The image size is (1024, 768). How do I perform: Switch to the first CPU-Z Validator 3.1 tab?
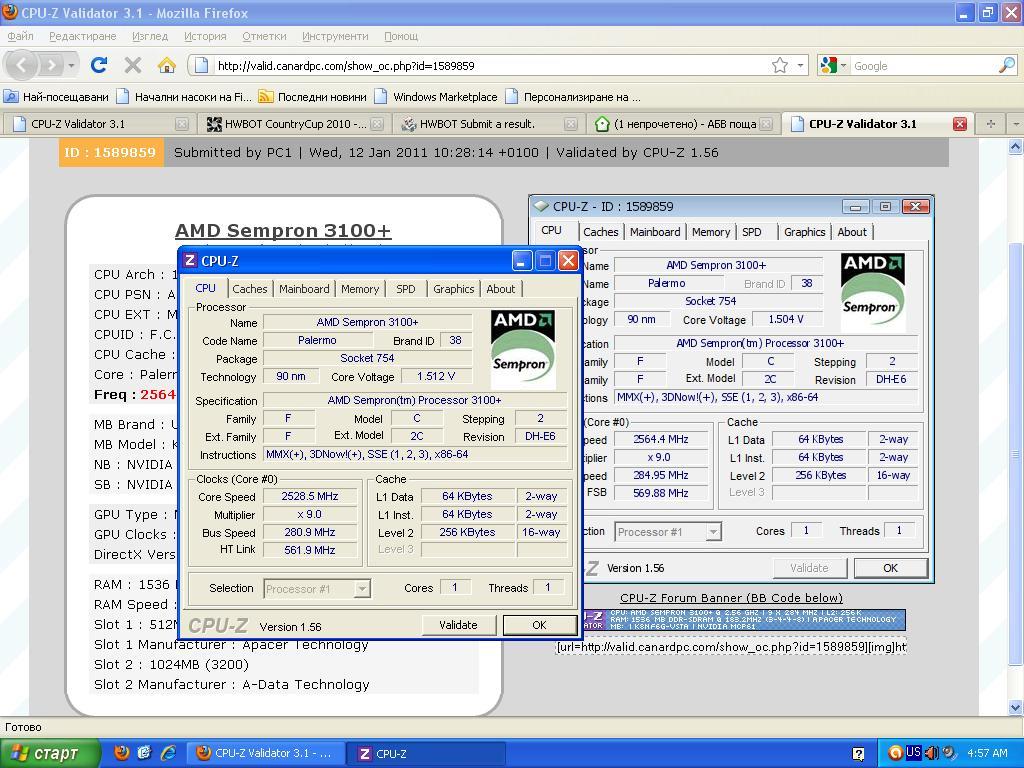[99, 123]
